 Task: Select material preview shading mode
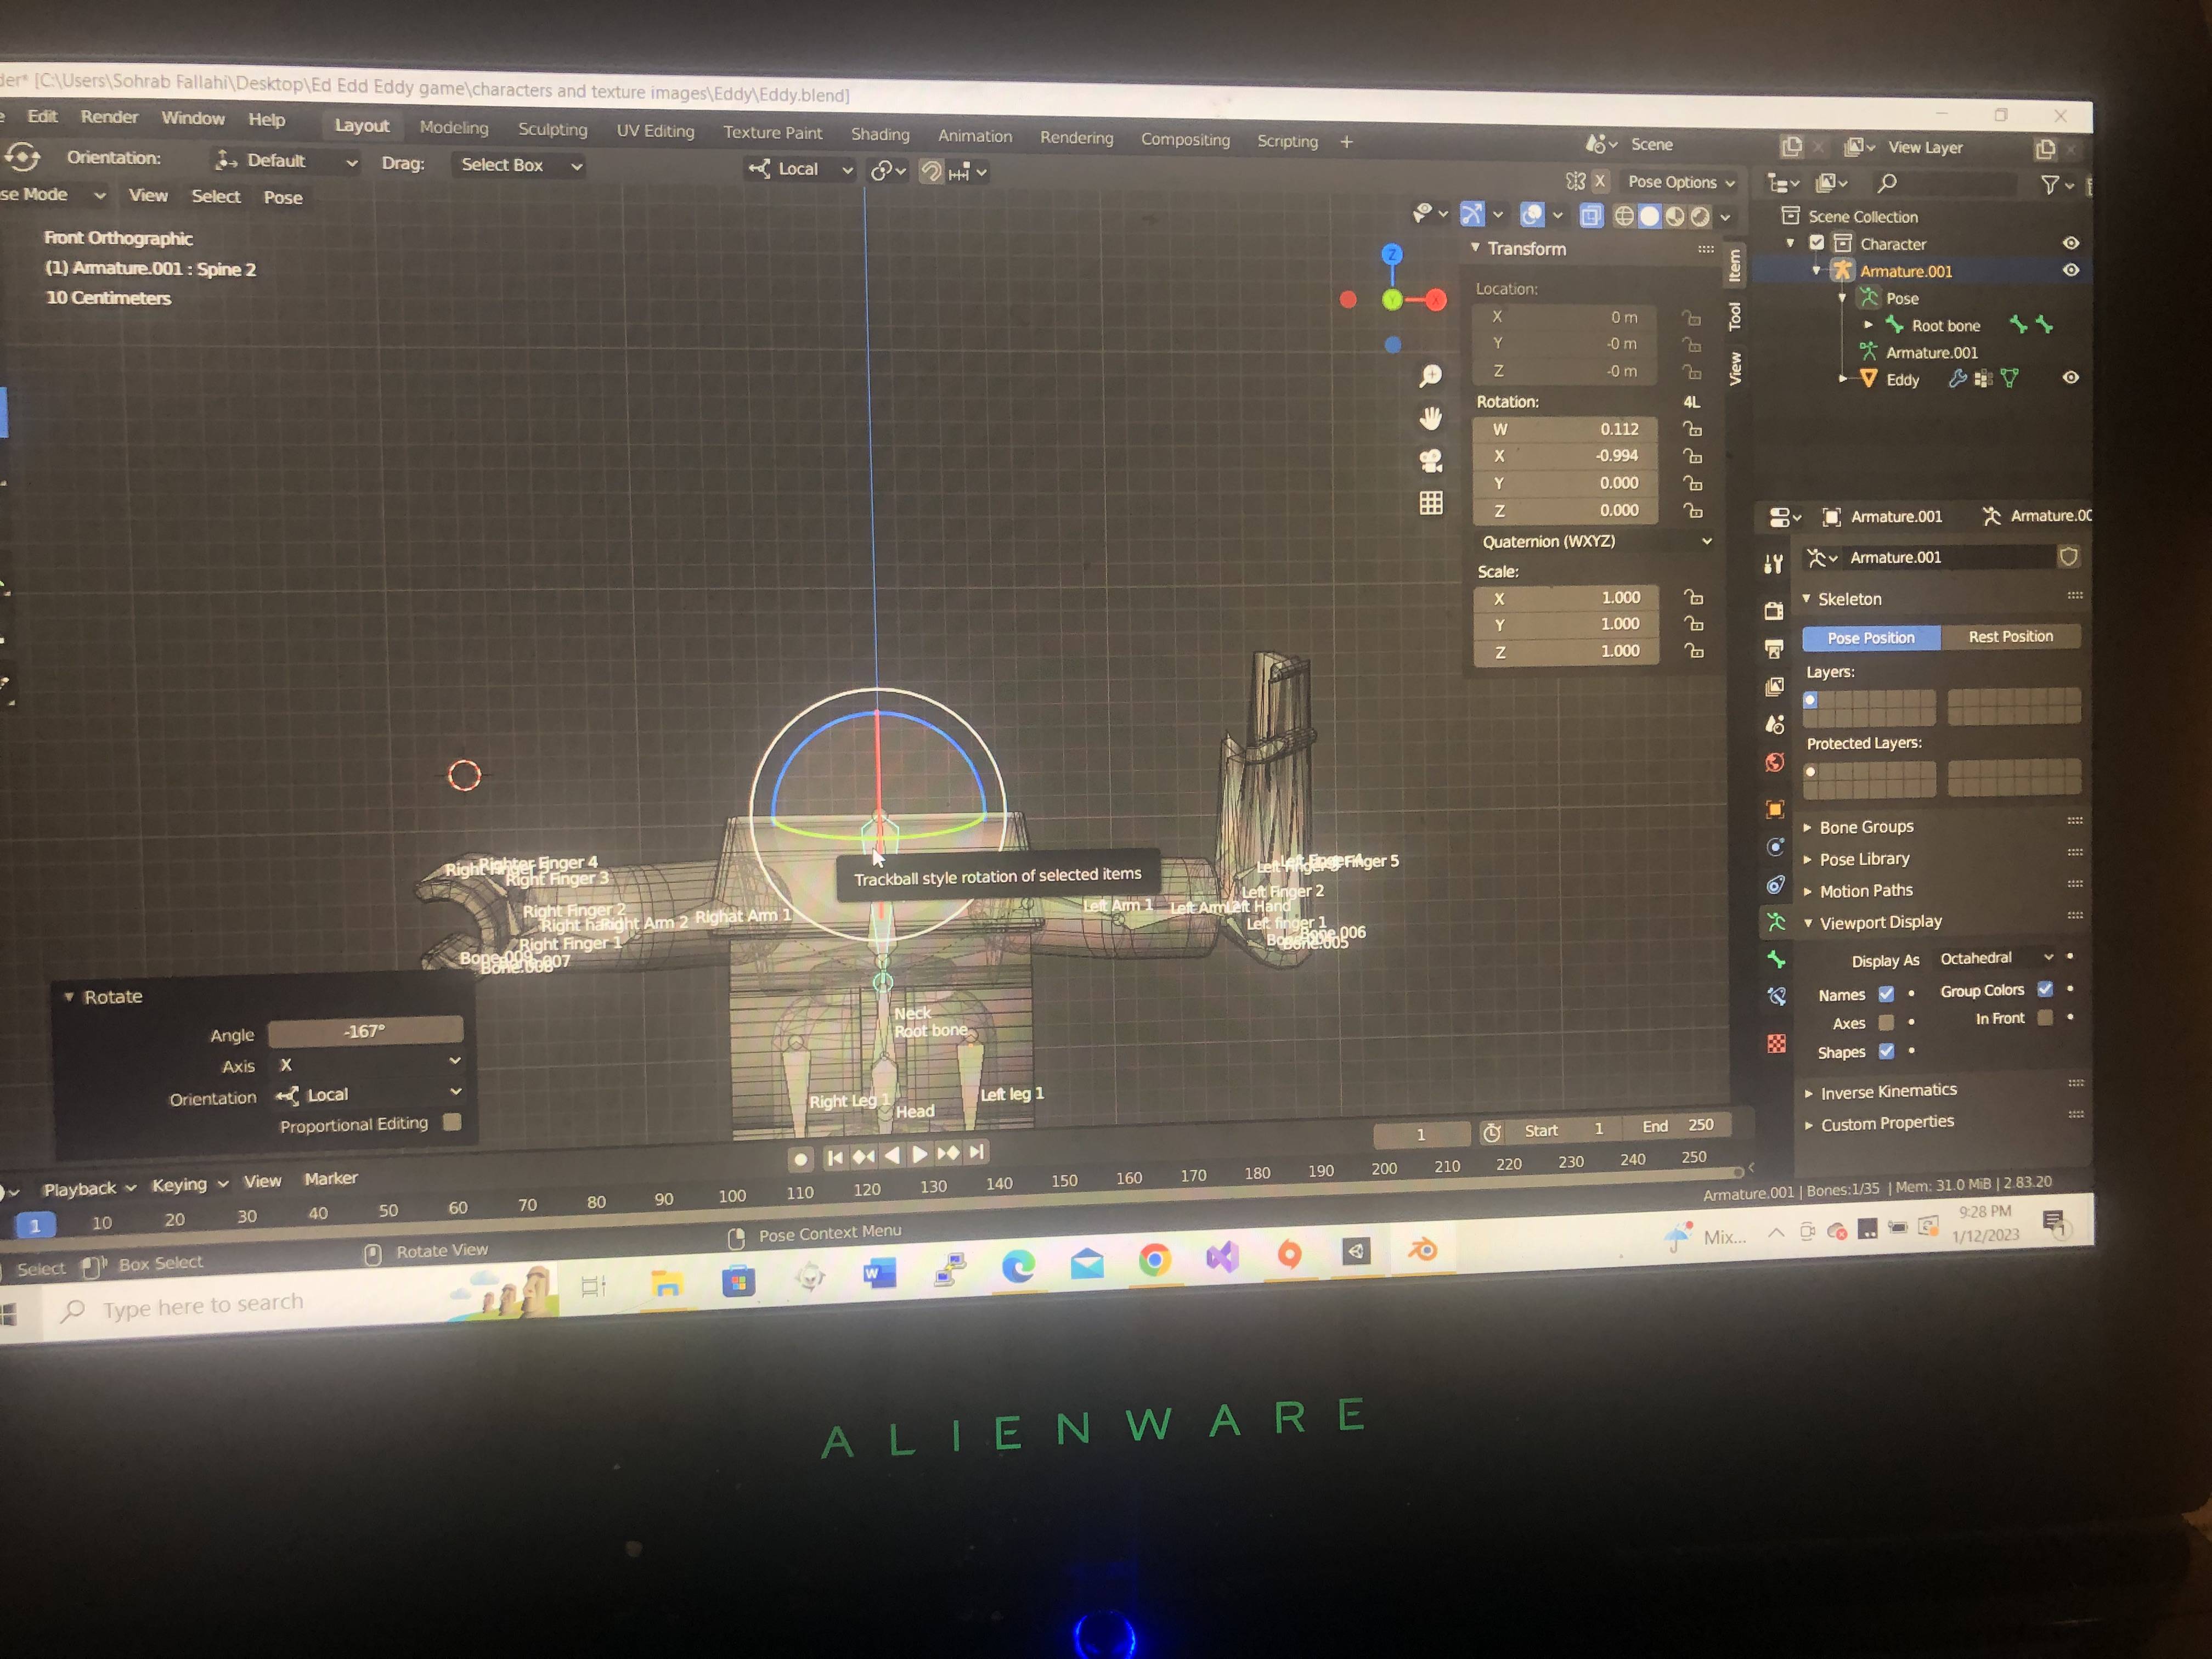click(1675, 216)
